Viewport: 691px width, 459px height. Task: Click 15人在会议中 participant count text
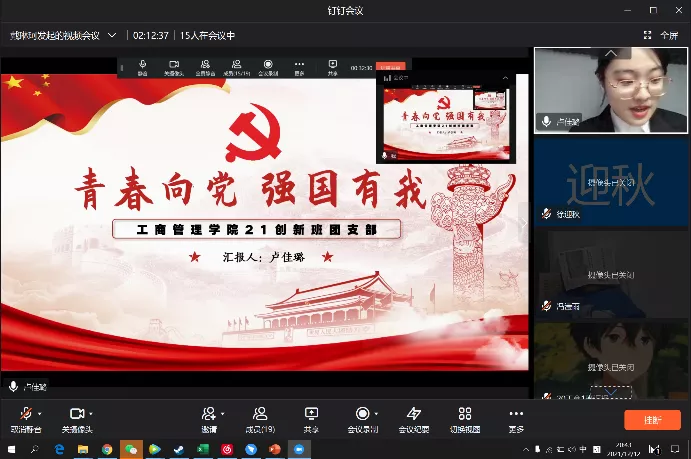(207, 35)
